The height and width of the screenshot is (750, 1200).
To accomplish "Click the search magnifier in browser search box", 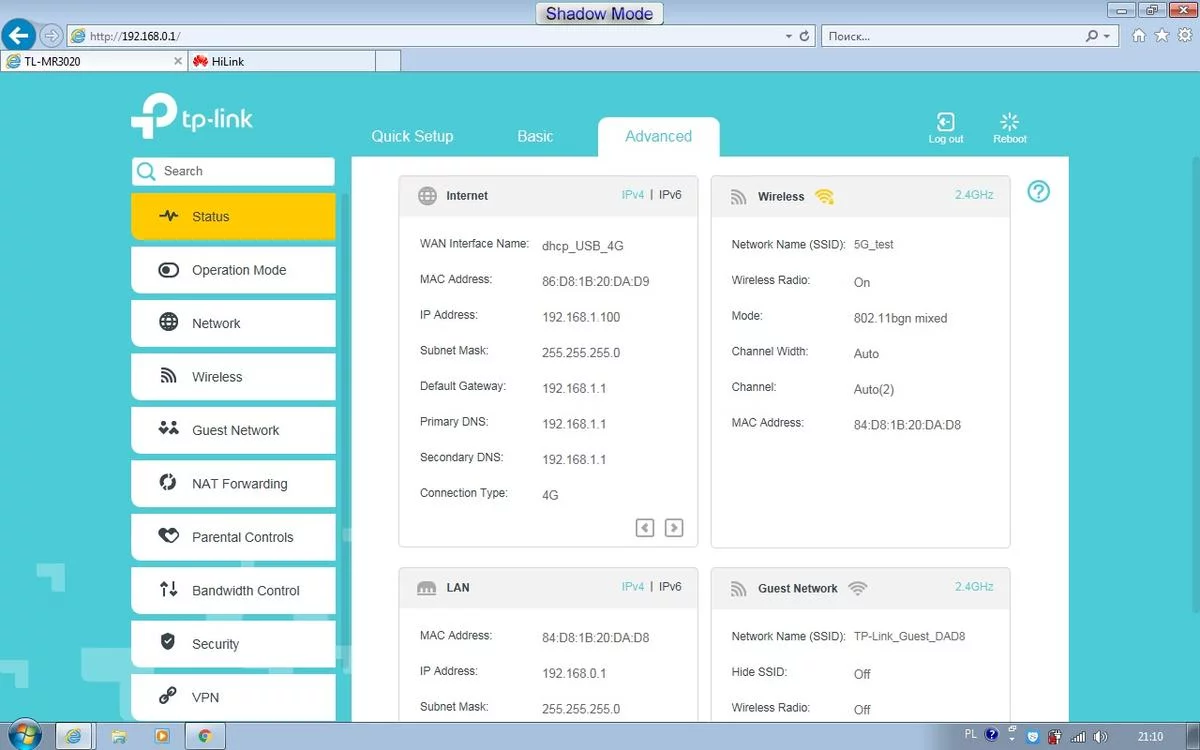I will click(x=1092, y=36).
